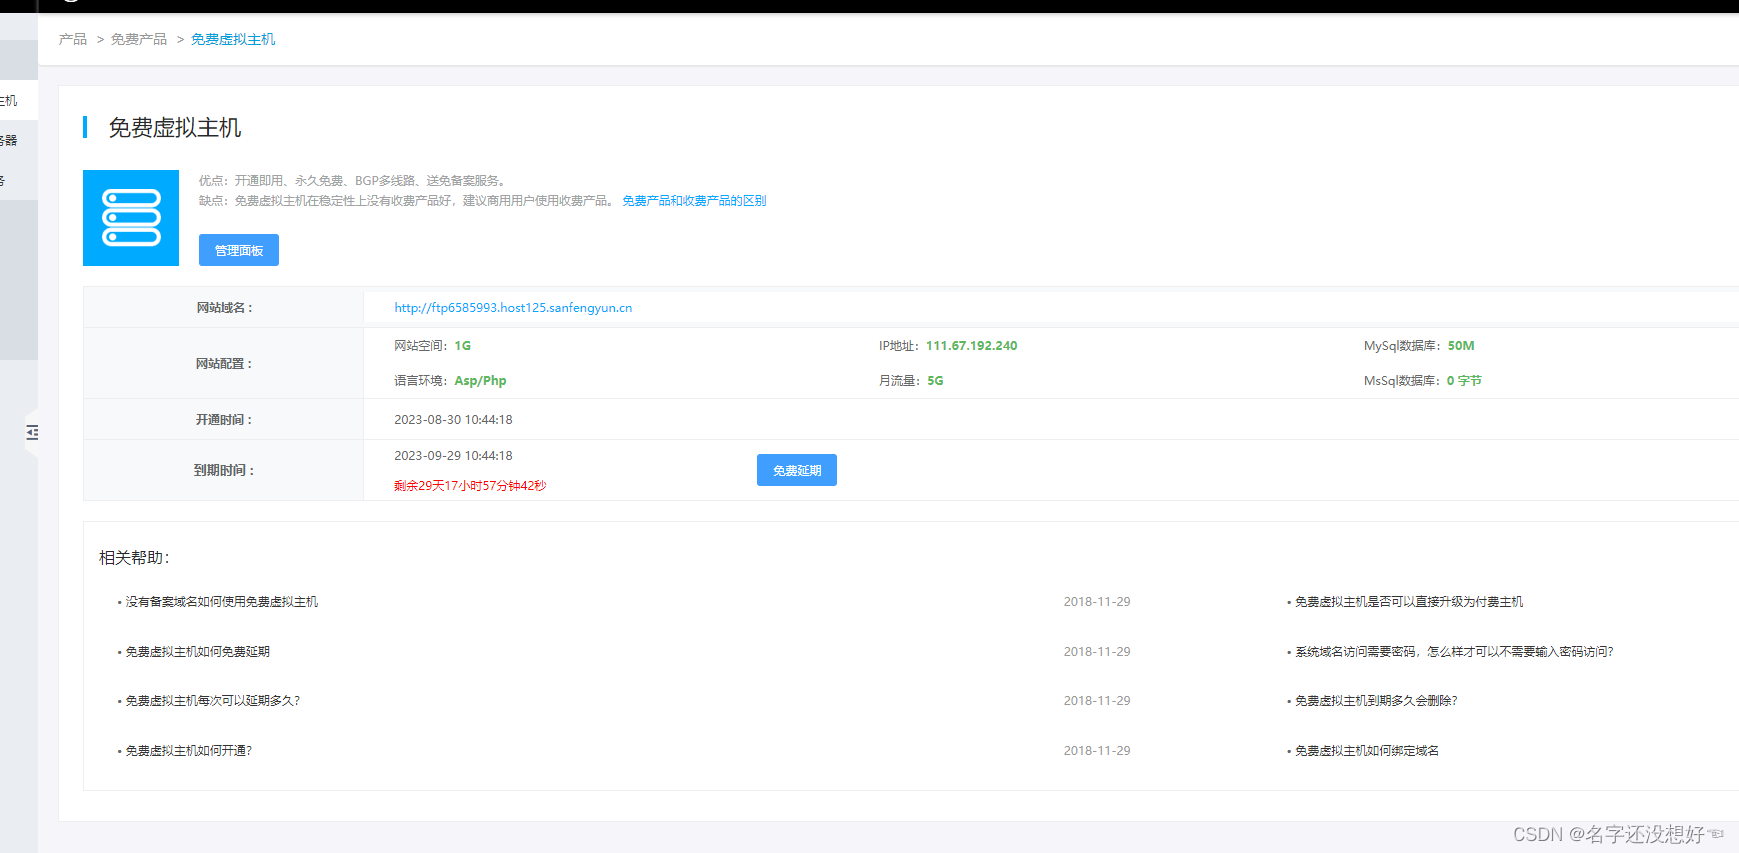1739x853 pixels.
Task: Open 免费产品和收费产品的区别 link
Action: 694,201
